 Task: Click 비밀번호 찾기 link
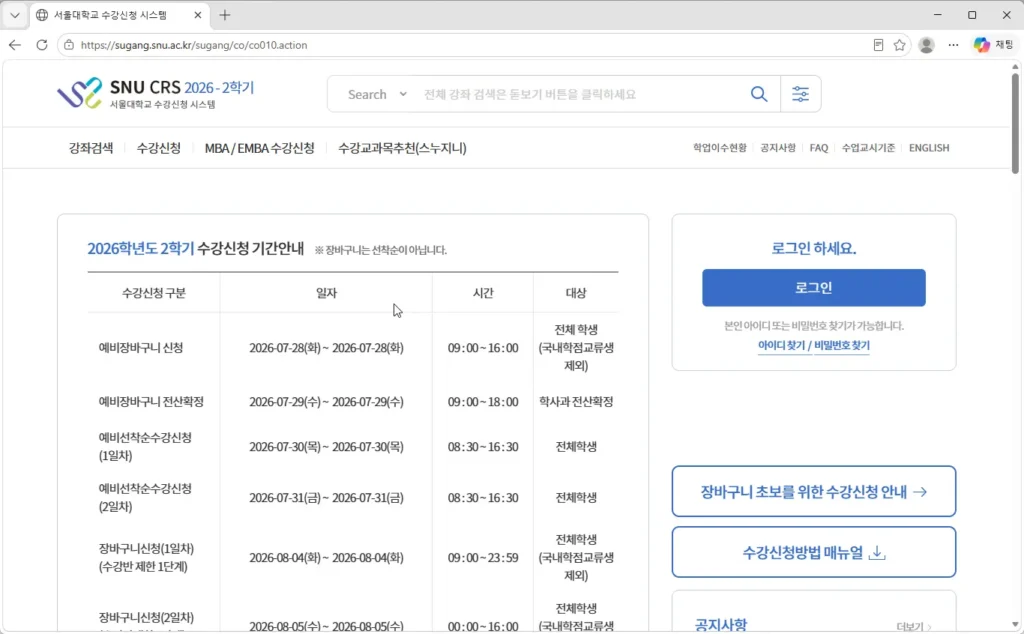tap(842, 345)
